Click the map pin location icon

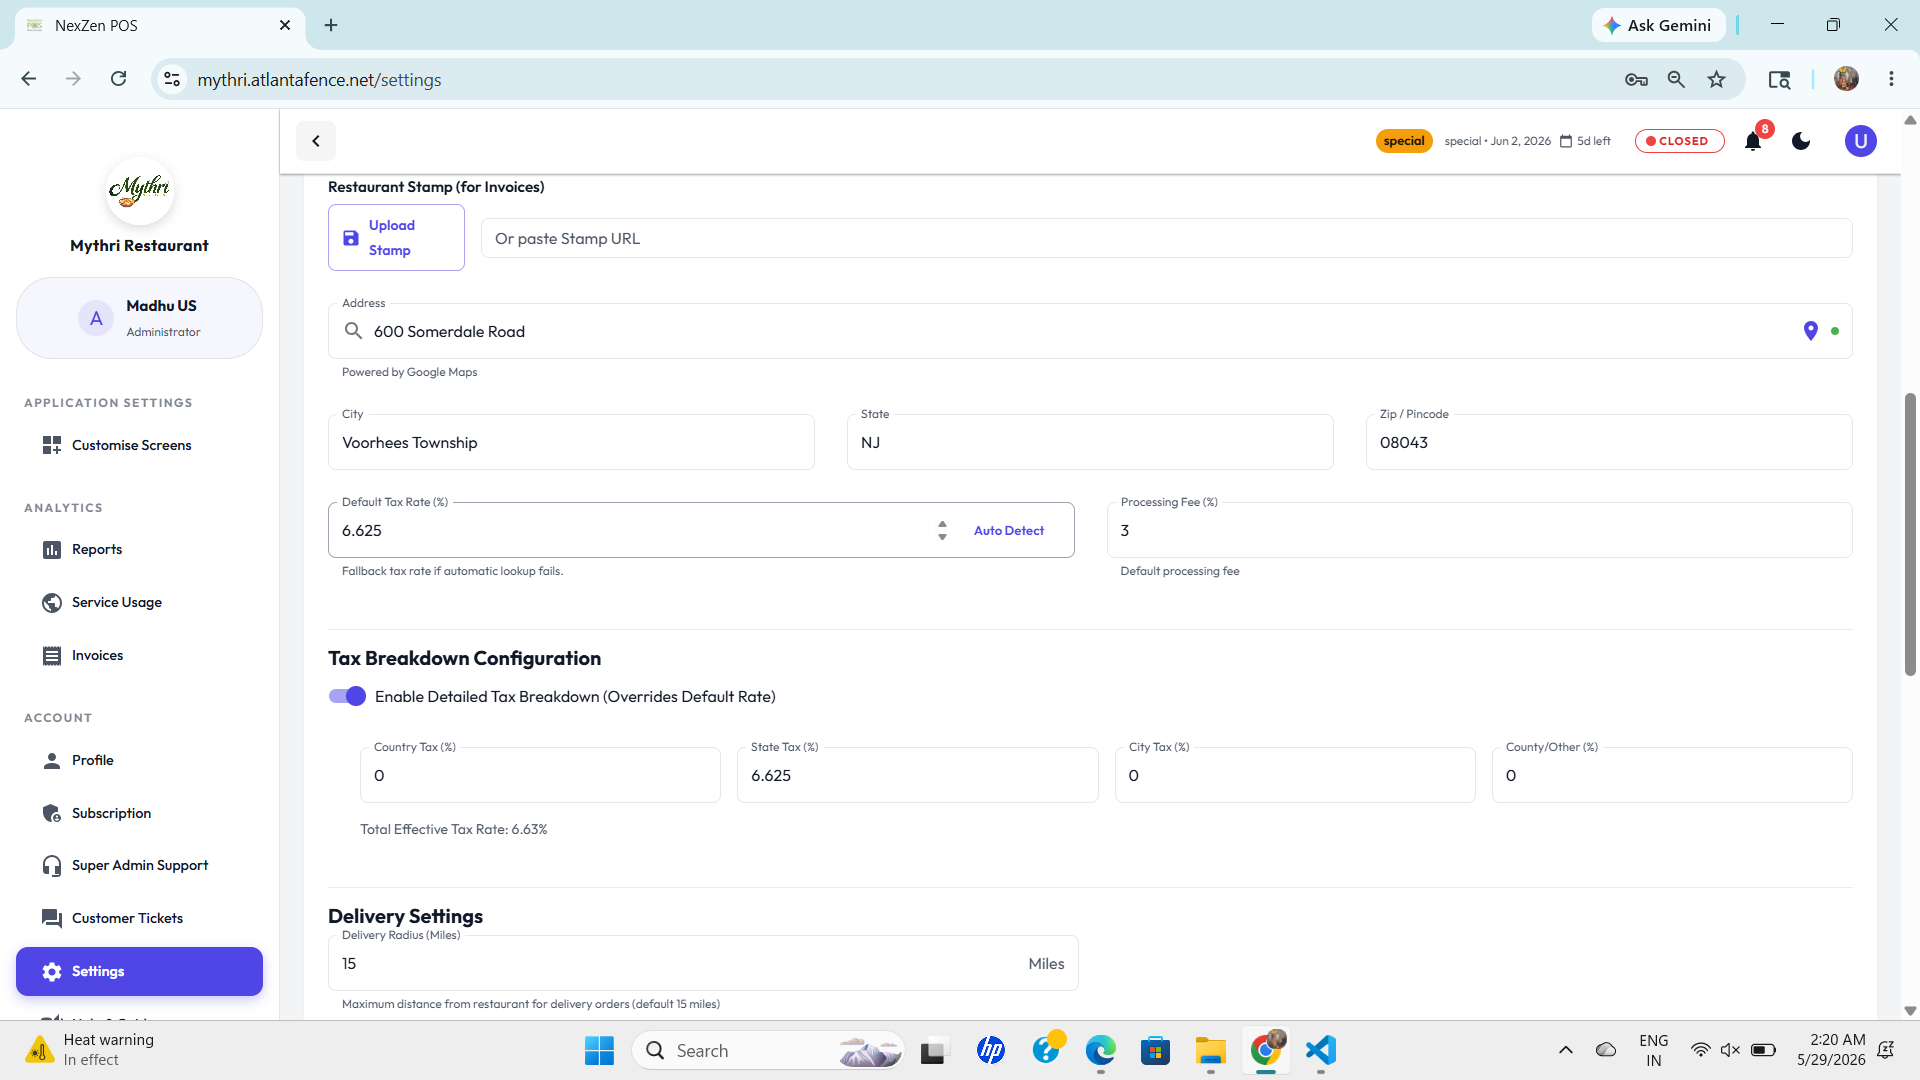coord(1810,331)
